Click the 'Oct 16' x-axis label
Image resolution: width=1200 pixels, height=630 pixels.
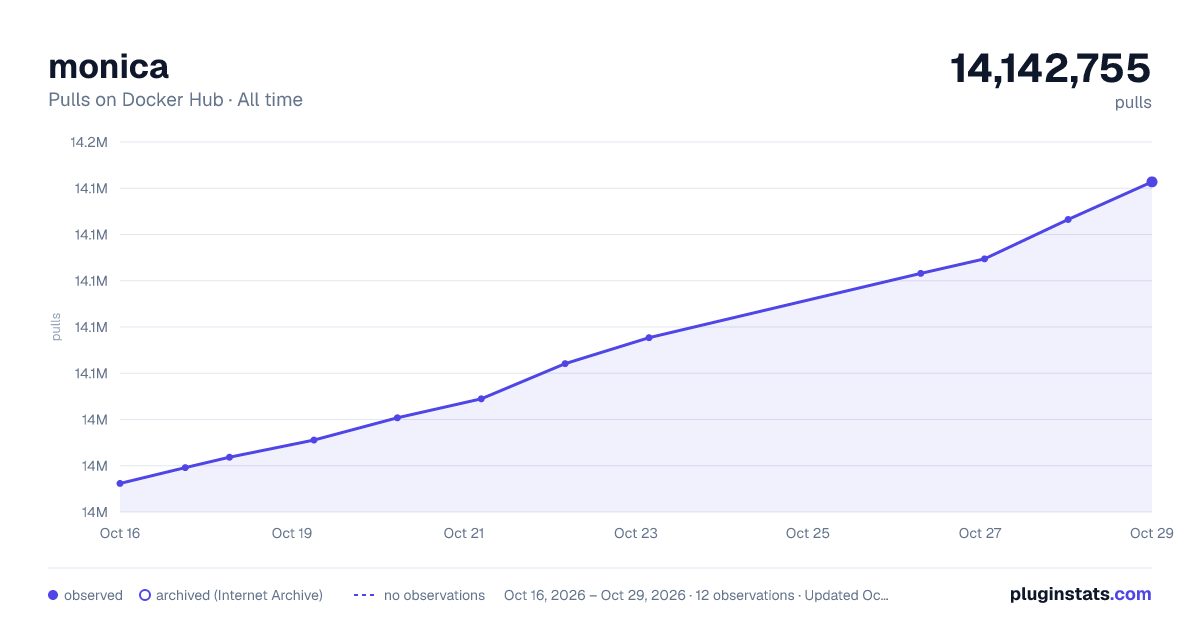click(x=120, y=533)
